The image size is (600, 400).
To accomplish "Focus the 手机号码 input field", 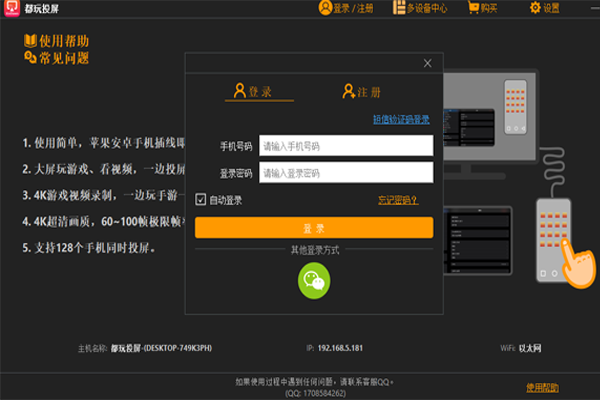I will click(346, 146).
